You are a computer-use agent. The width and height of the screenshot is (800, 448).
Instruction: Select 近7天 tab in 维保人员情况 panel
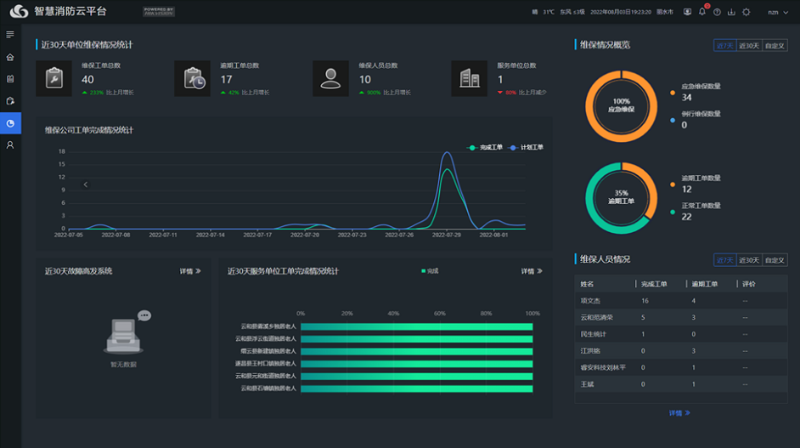(724, 260)
